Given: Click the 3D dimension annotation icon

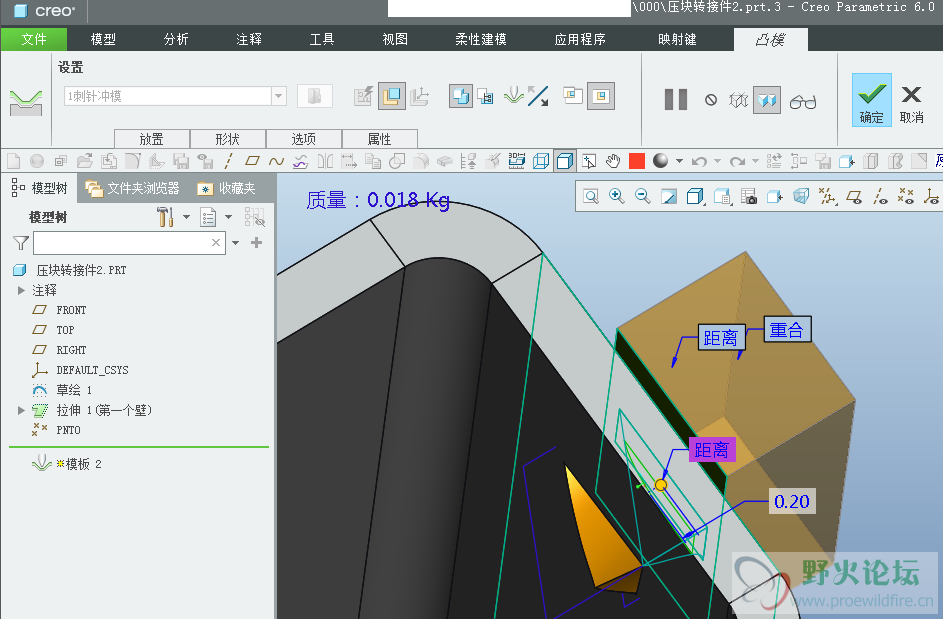Looking at the screenshot, I should point(517,161).
